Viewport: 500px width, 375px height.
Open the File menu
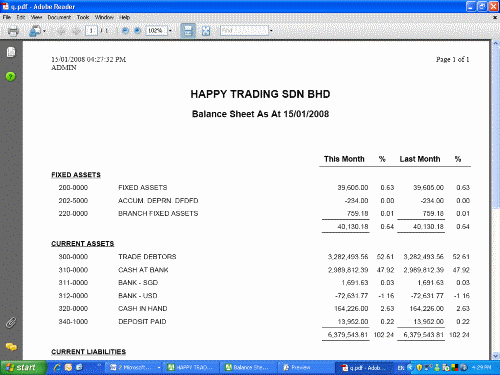(x=7, y=17)
